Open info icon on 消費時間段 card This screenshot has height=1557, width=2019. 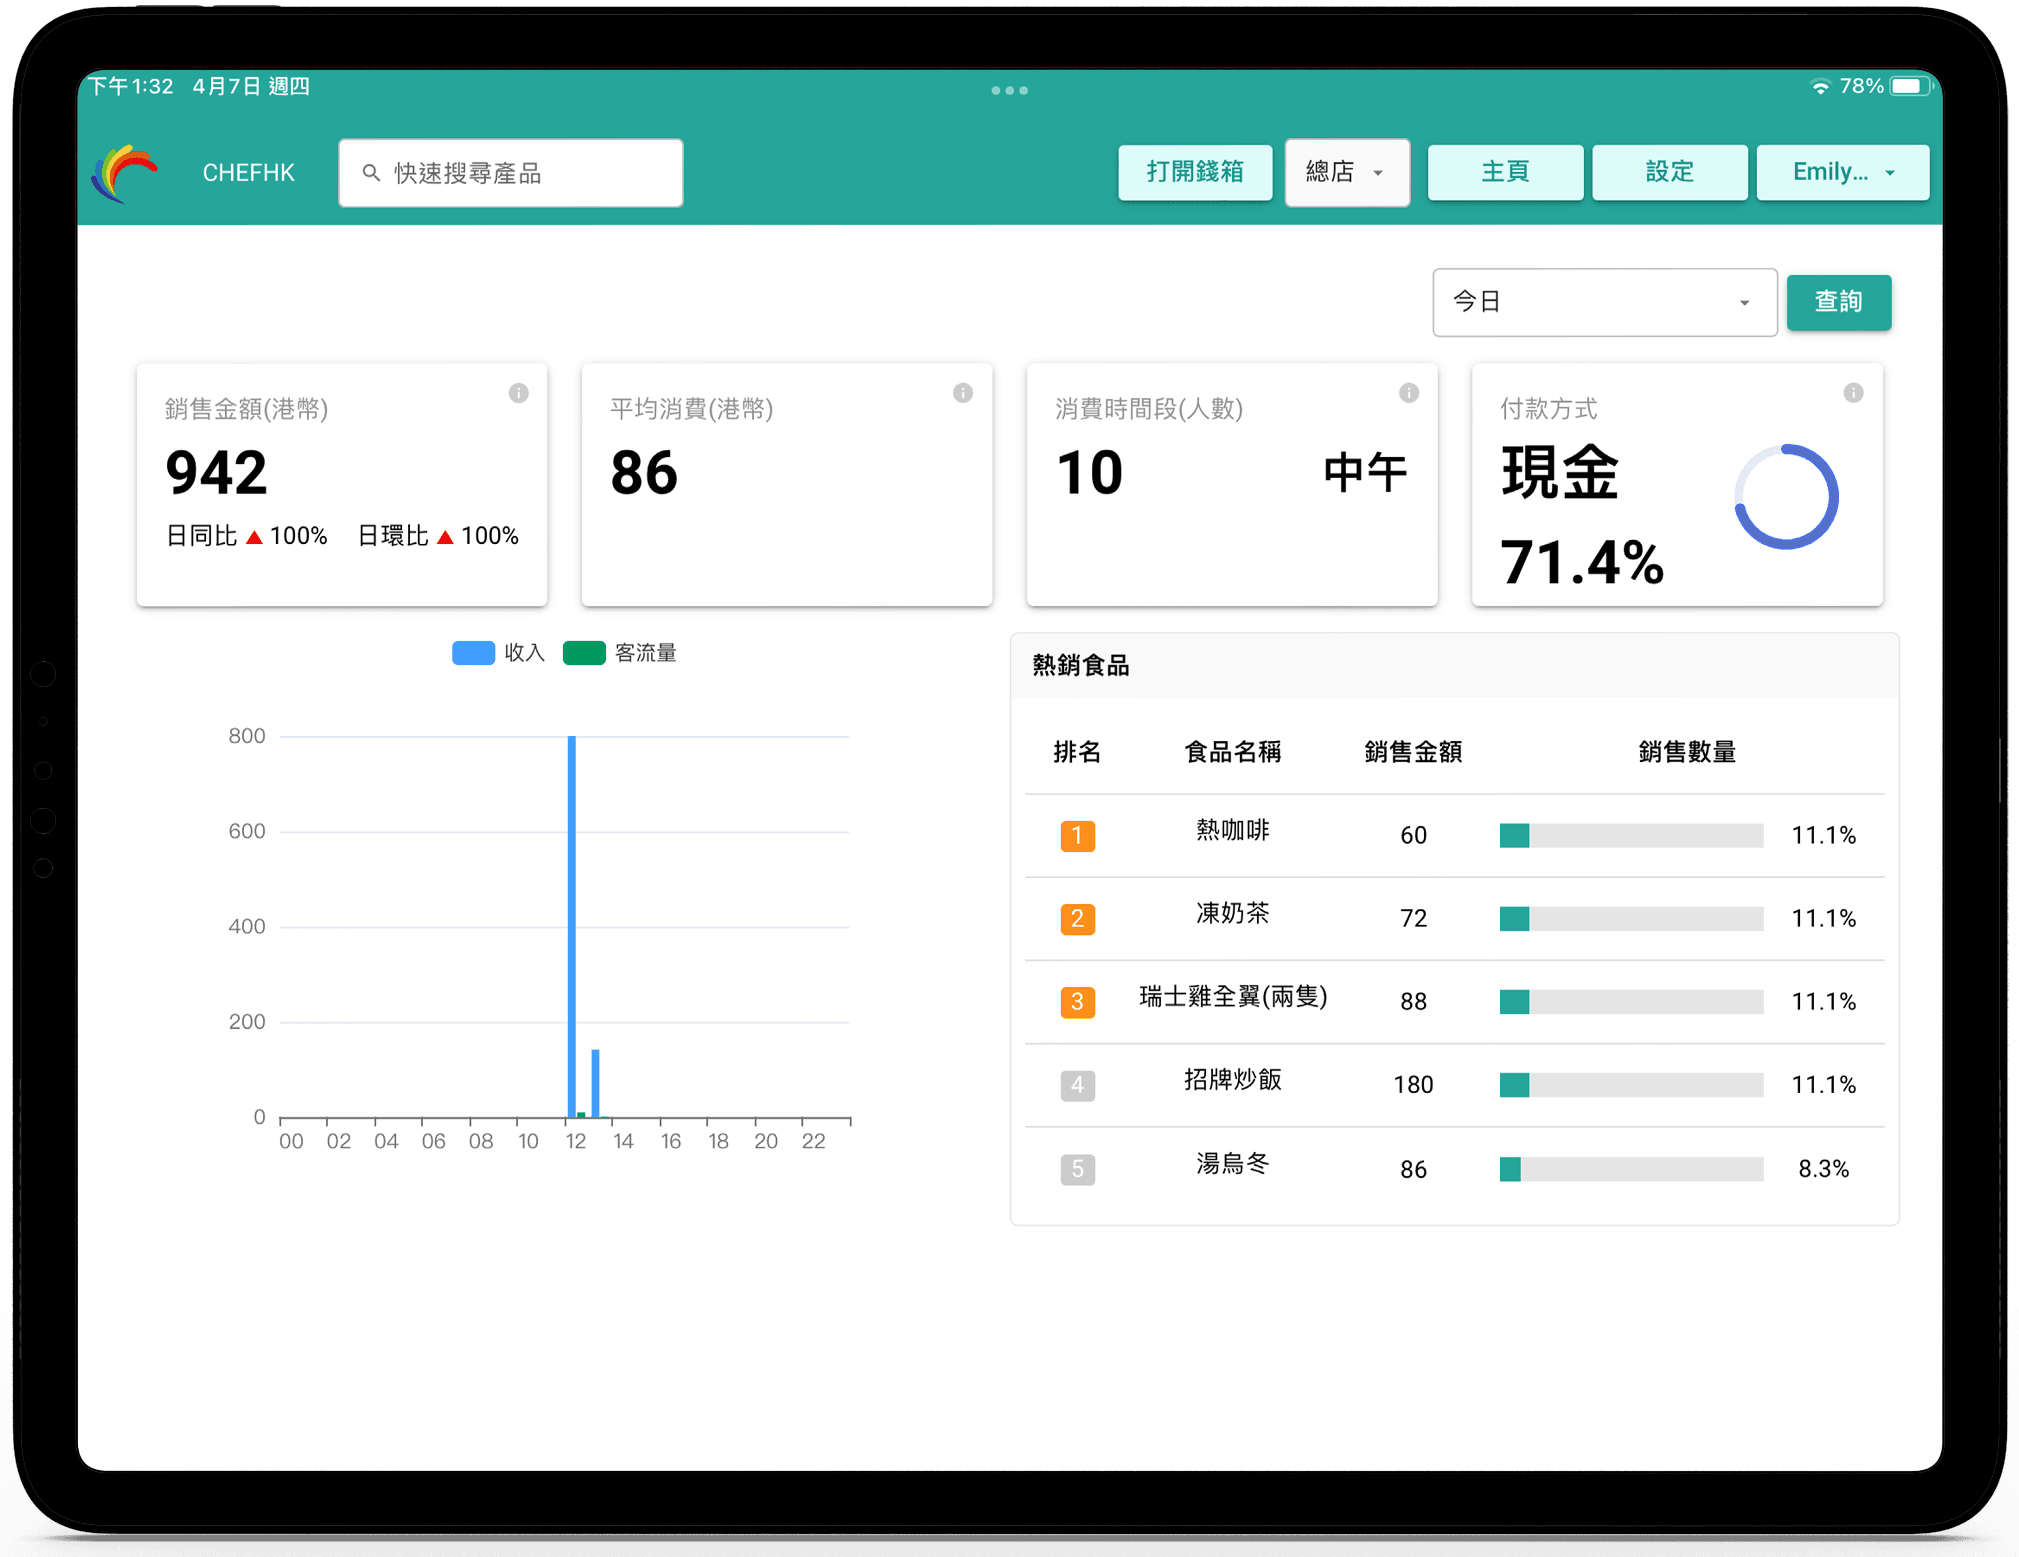coord(1409,393)
